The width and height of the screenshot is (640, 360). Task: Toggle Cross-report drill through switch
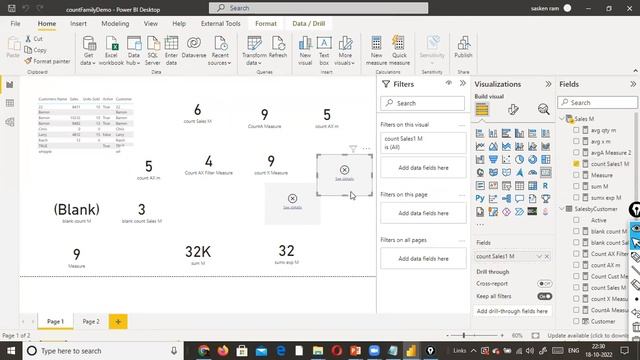[x=544, y=283]
